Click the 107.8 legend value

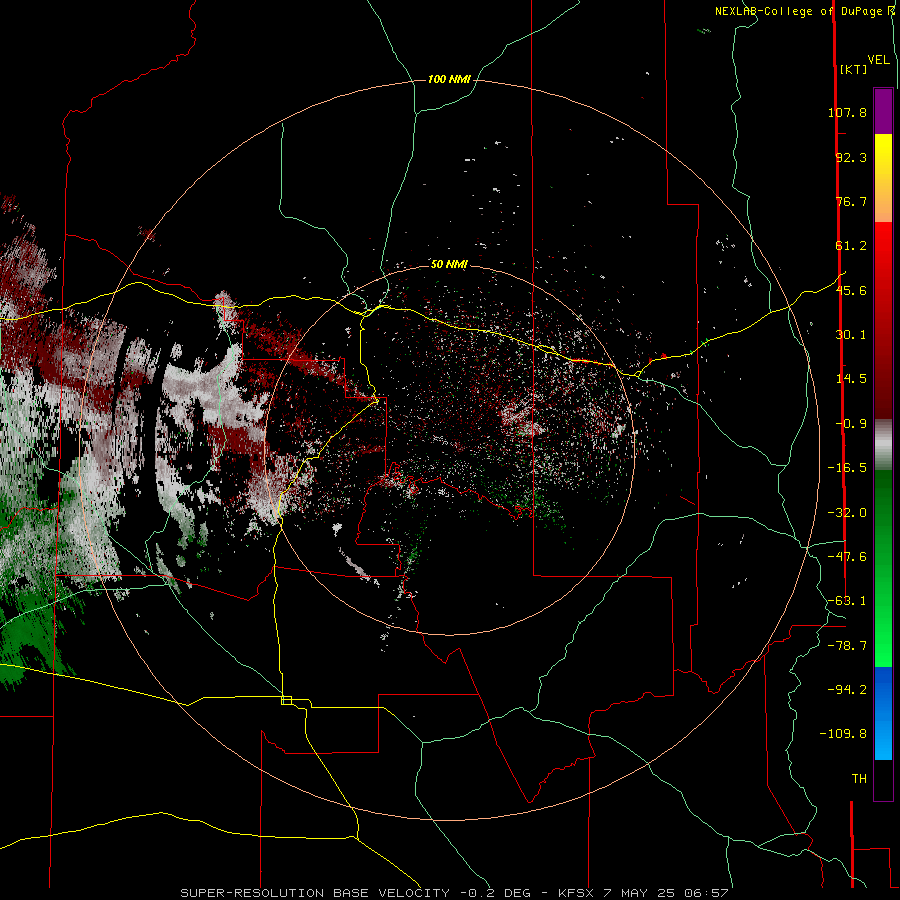tap(847, 112)
